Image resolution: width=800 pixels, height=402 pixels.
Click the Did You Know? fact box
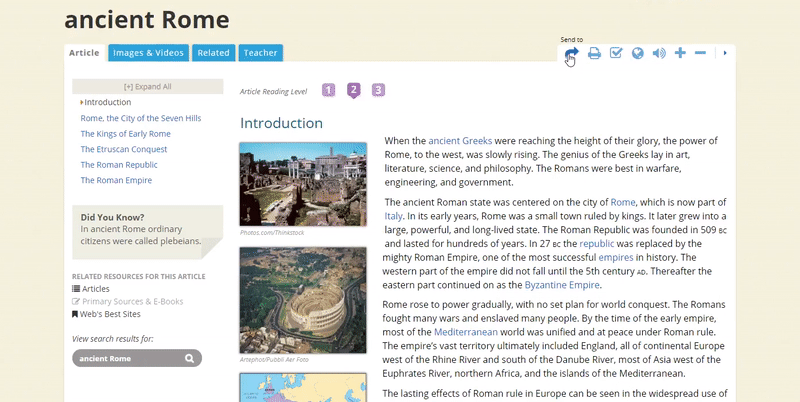147,232
